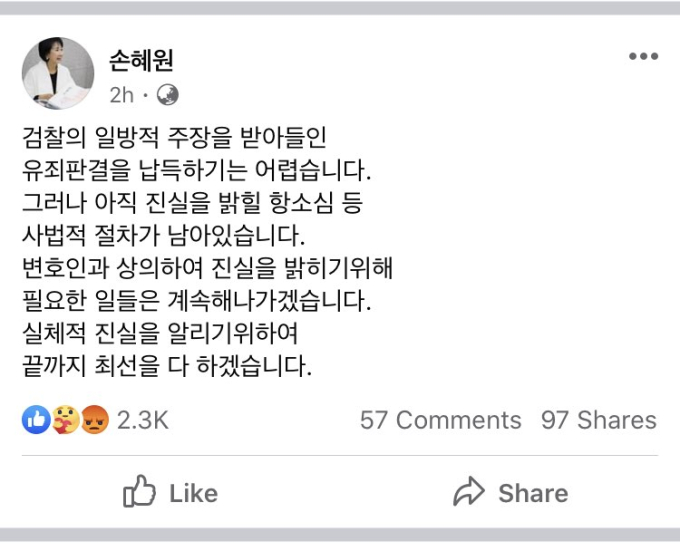Screen dimensions: 680x551
Task: Click the final post line 끝까지 최선을 다 하겠습니다
Action: tap(167, 366)
